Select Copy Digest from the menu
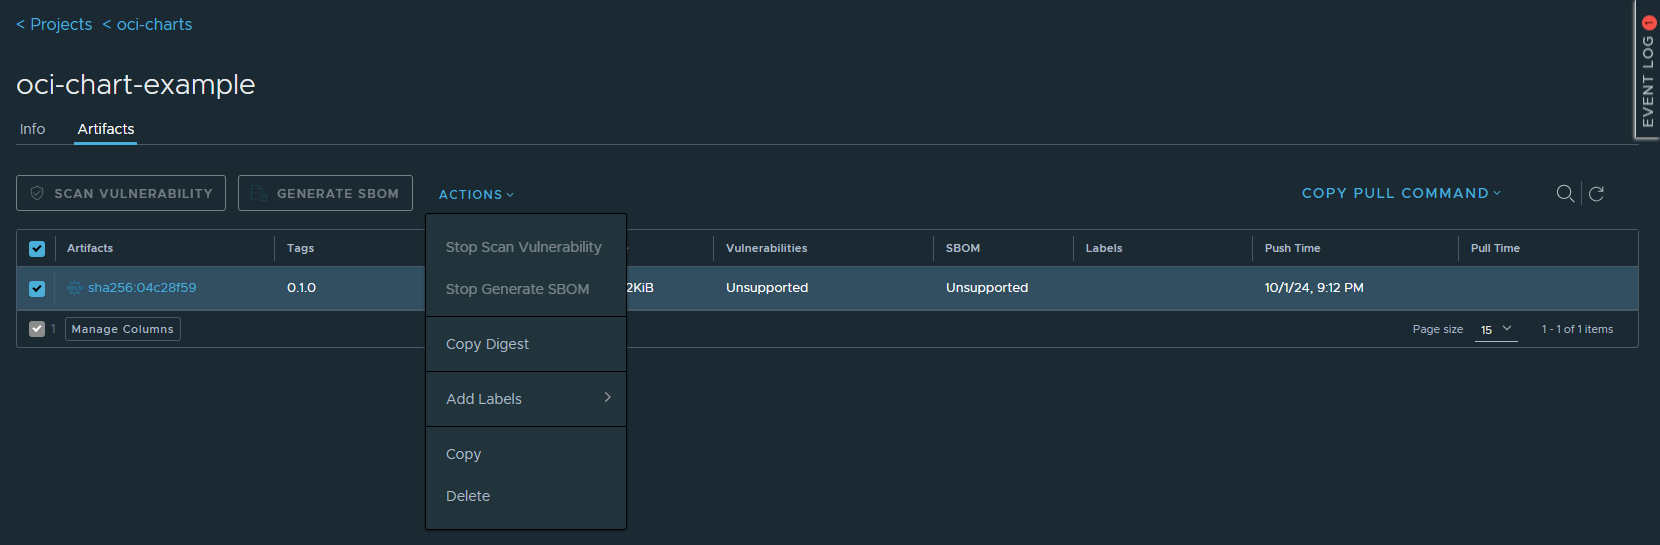Screen dimensions: 1660x545 [x=487, y=344]
